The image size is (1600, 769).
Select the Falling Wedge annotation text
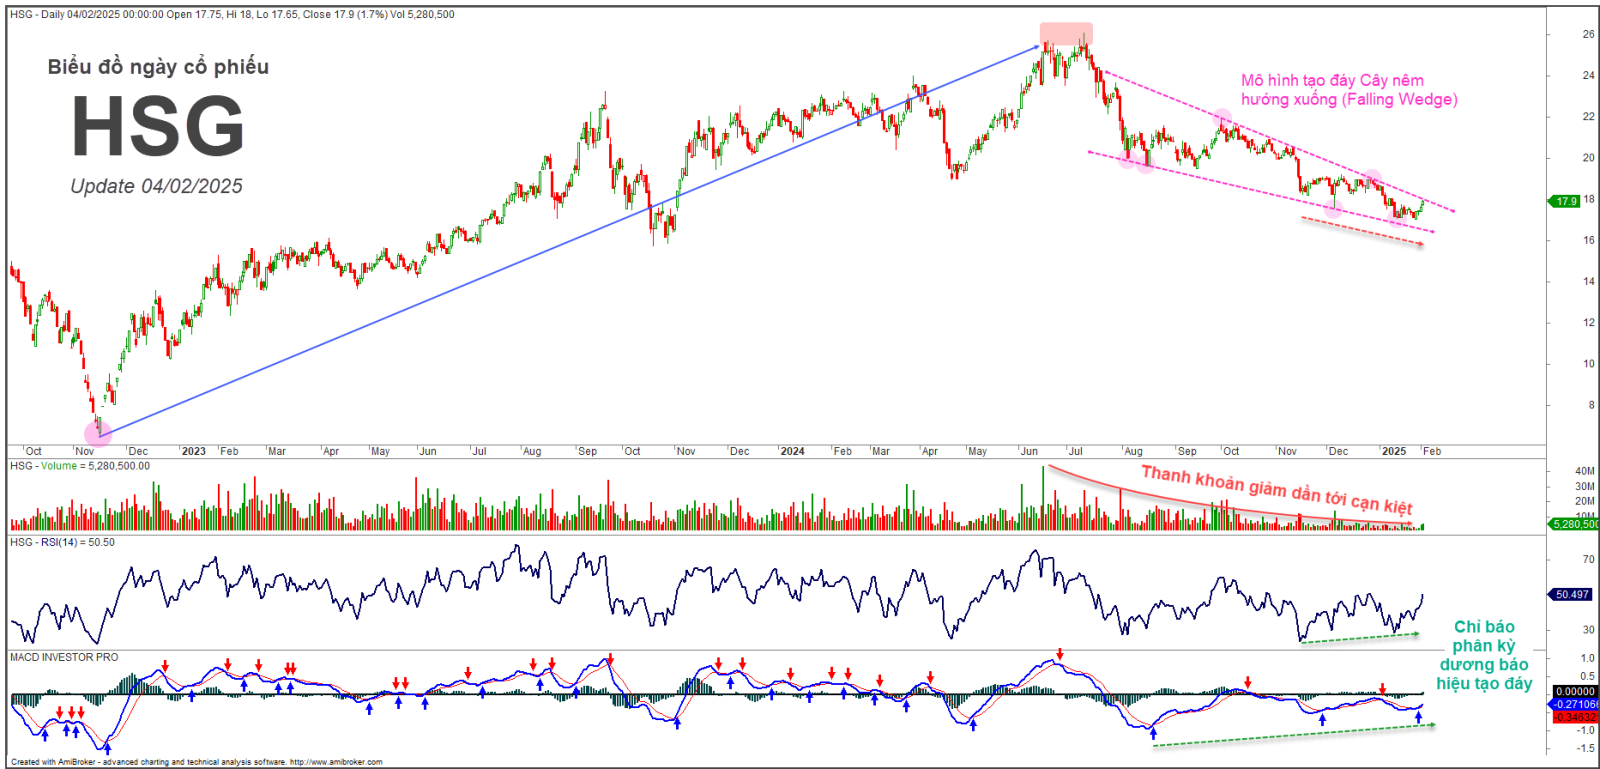click(x=1349, y=90)
